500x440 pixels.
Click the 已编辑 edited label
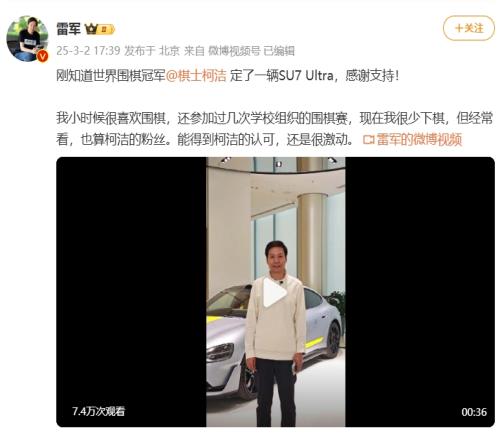(x=279, y=51)
